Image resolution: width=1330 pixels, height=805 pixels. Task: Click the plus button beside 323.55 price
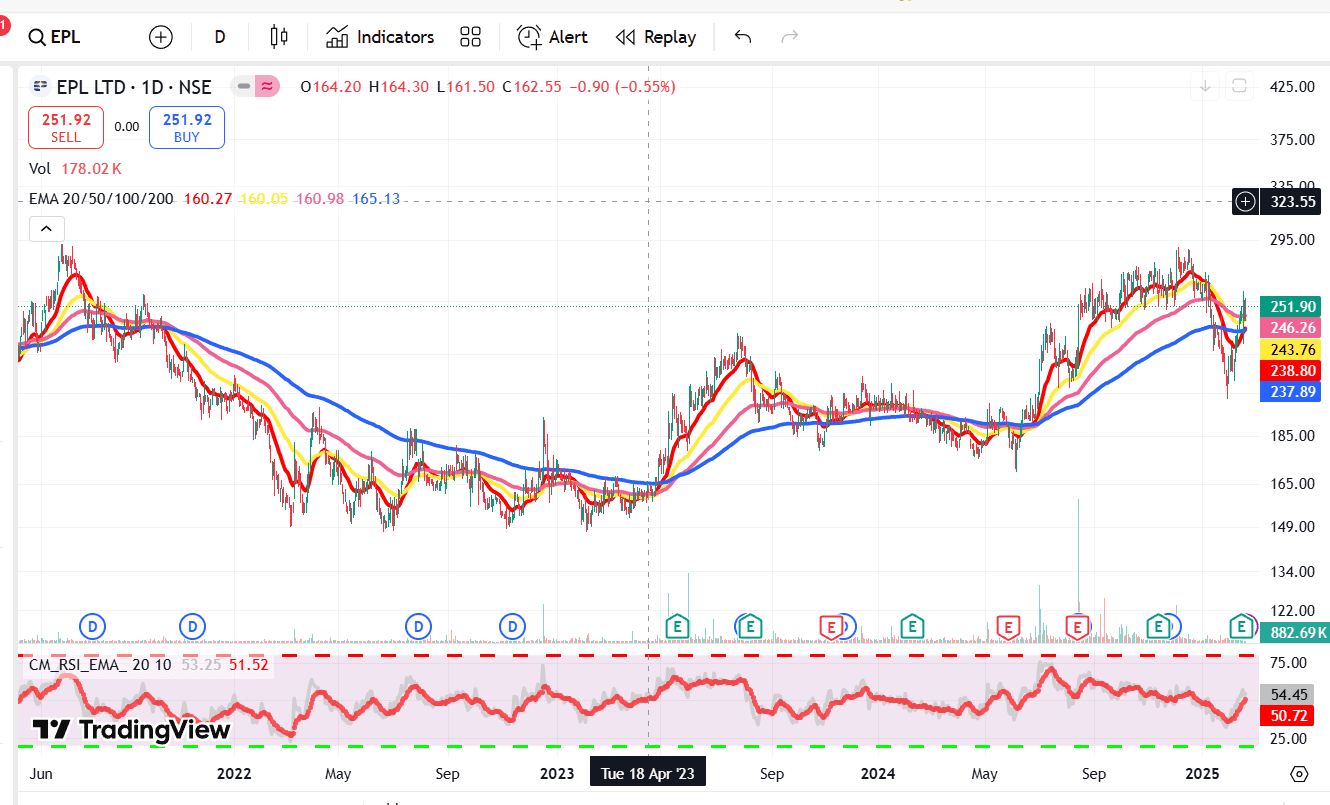pyautogui.click(x=1245, y=201)
